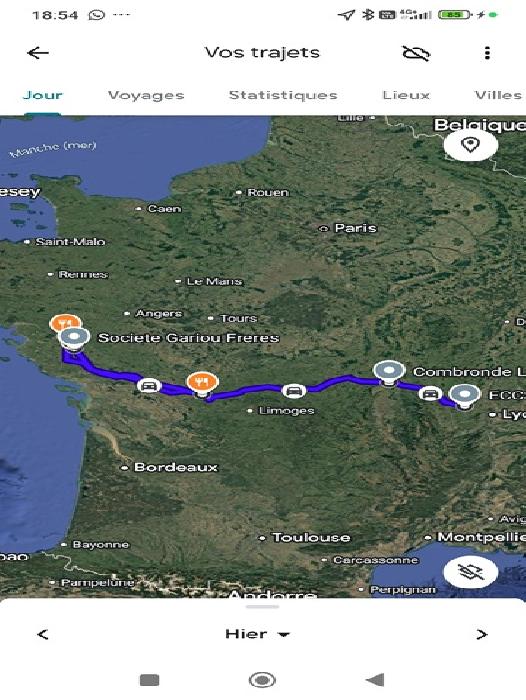This screenshot has height=700, width=526.
Task: Tap the location pin button on the map
Action: coord(471,145)
